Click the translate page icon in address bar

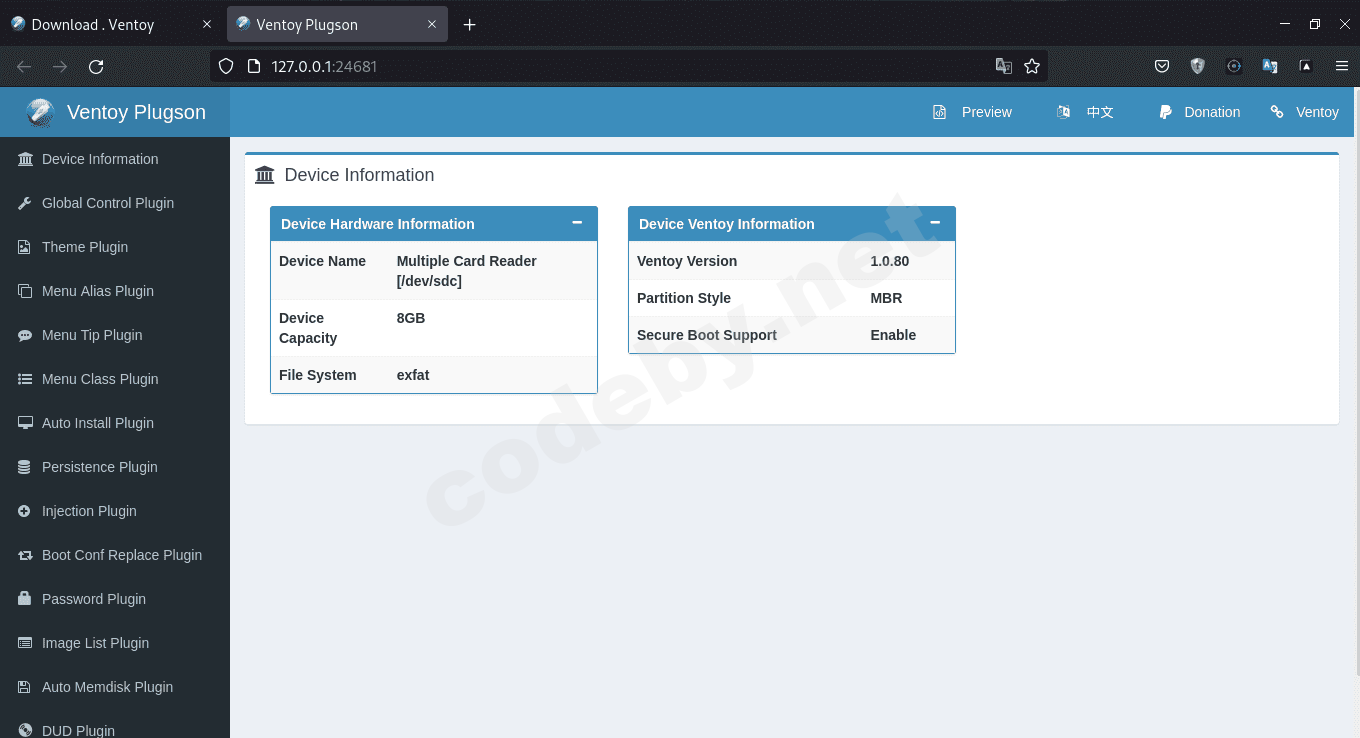pyautogui.click(x=1004, y=67)
